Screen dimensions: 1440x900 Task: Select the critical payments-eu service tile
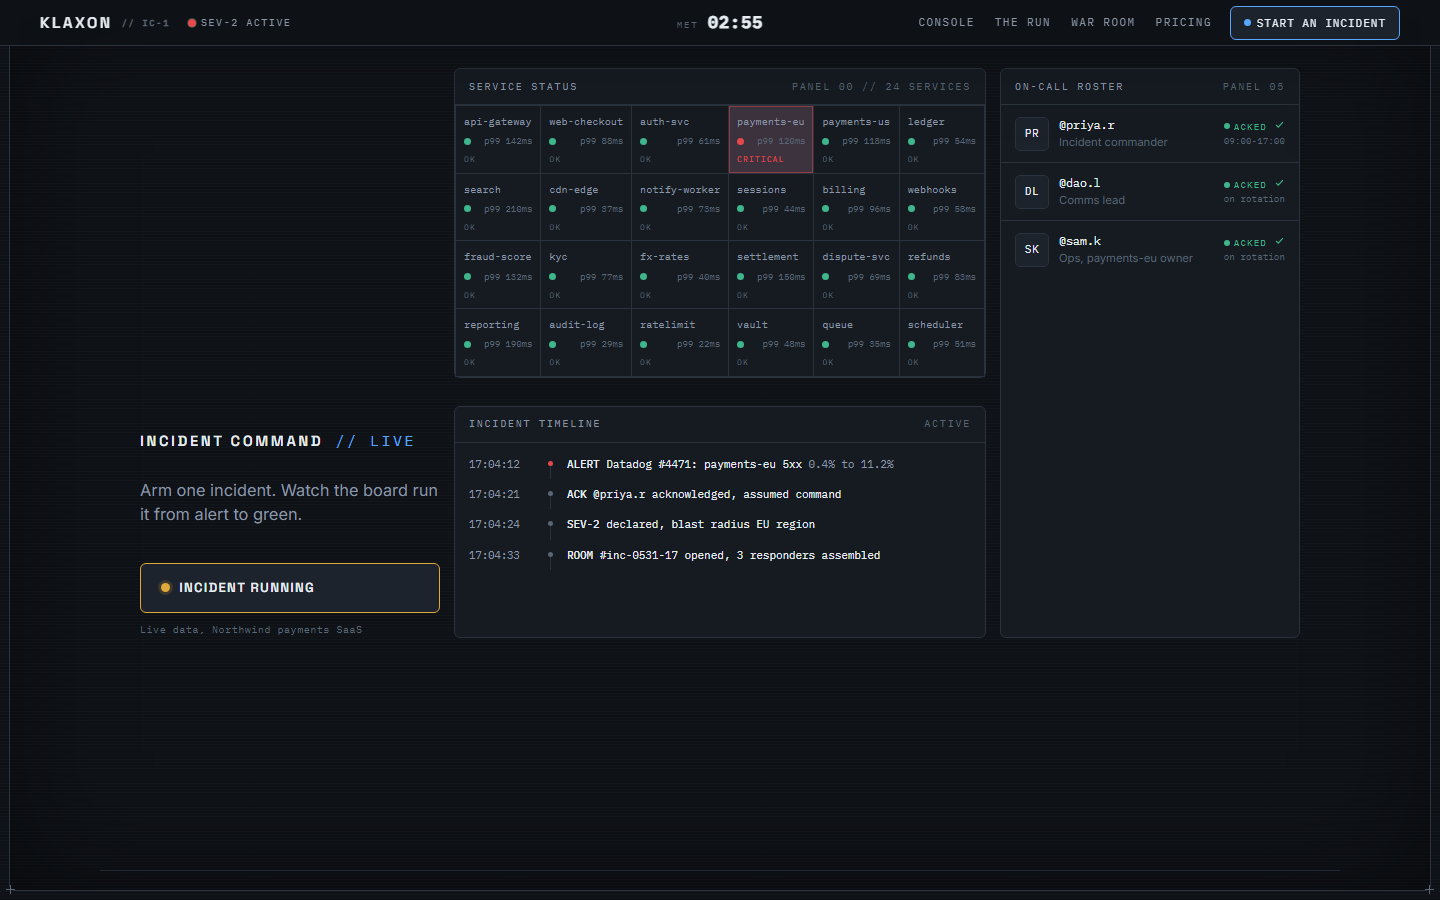(x=771, y=140)
